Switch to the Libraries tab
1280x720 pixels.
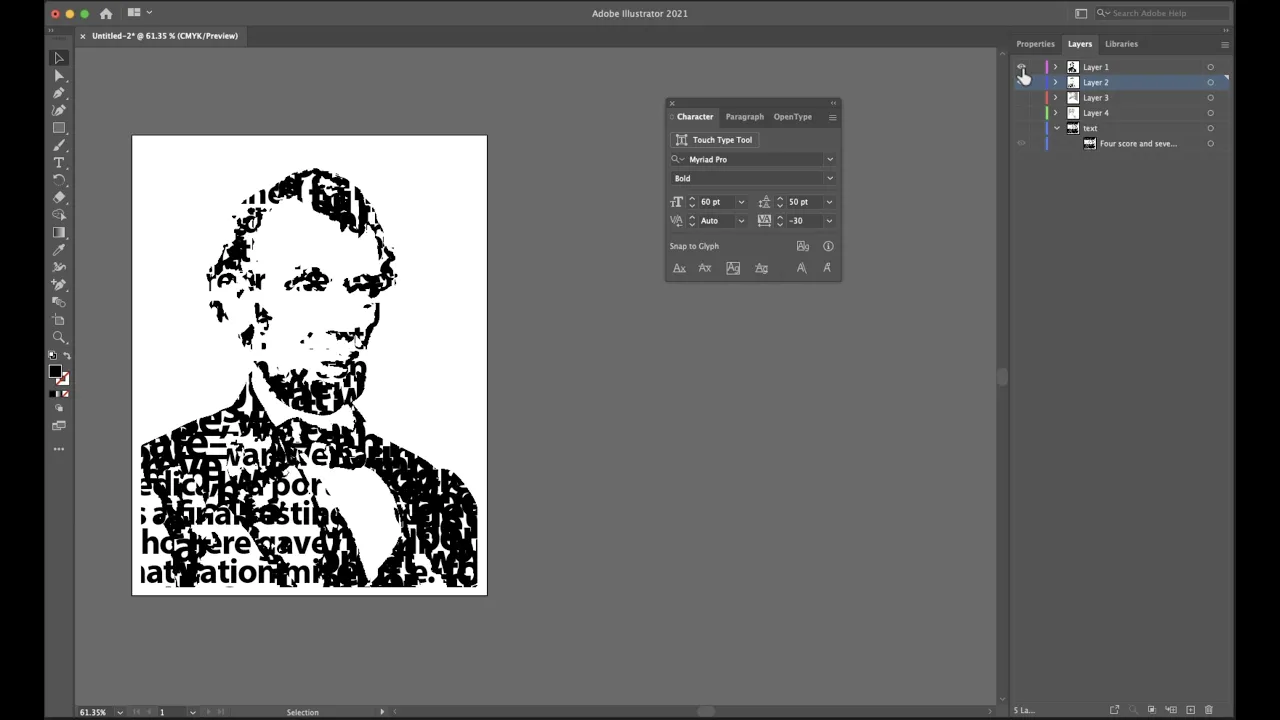tap(1121, 44)
